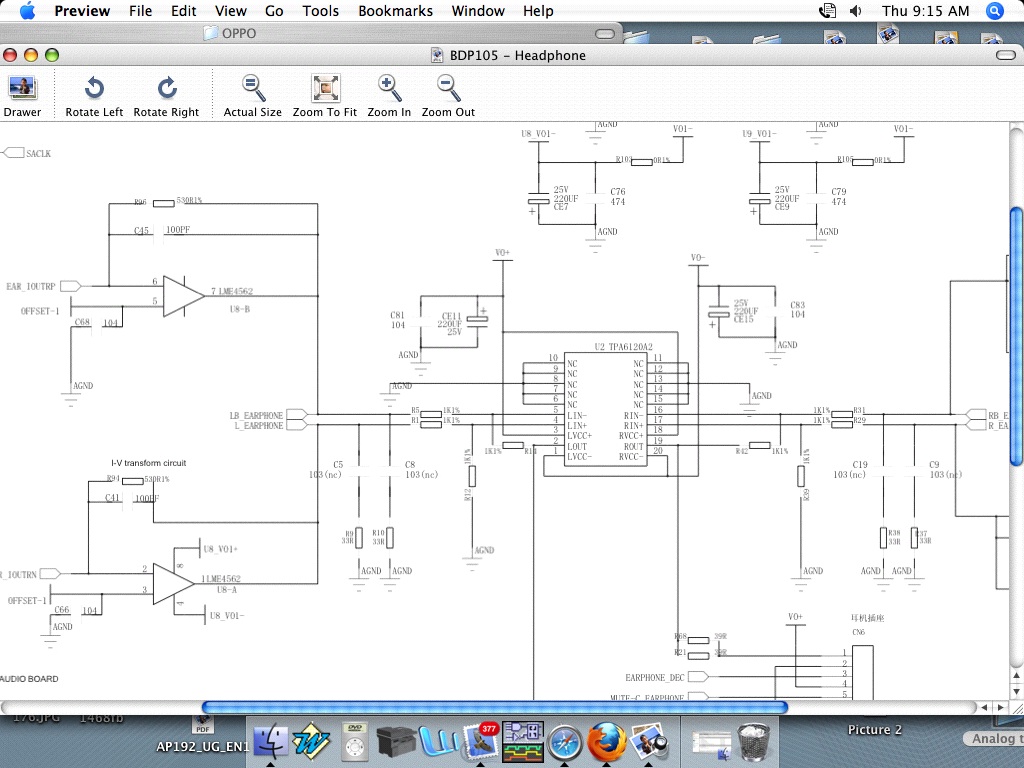Toggle the OPPO window toolbar pill button
Image resolution: width=1024 pixels, height=768 pixels.
point(605,33)
